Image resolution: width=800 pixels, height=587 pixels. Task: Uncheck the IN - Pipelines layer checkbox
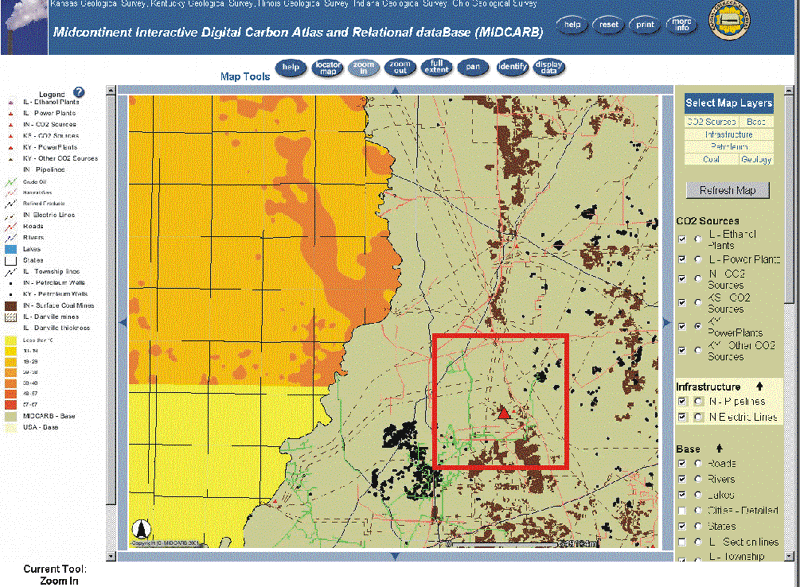click(x=682, y=401)
